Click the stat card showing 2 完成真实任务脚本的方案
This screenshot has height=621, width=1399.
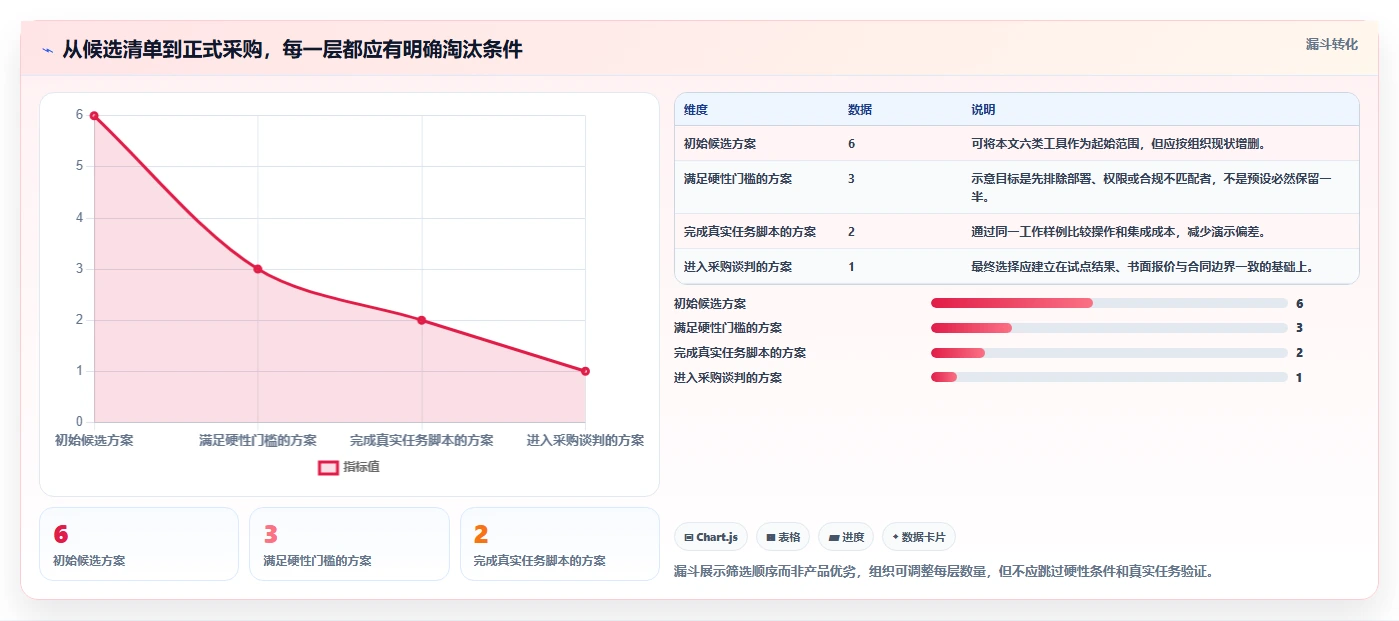click(560, 544)
